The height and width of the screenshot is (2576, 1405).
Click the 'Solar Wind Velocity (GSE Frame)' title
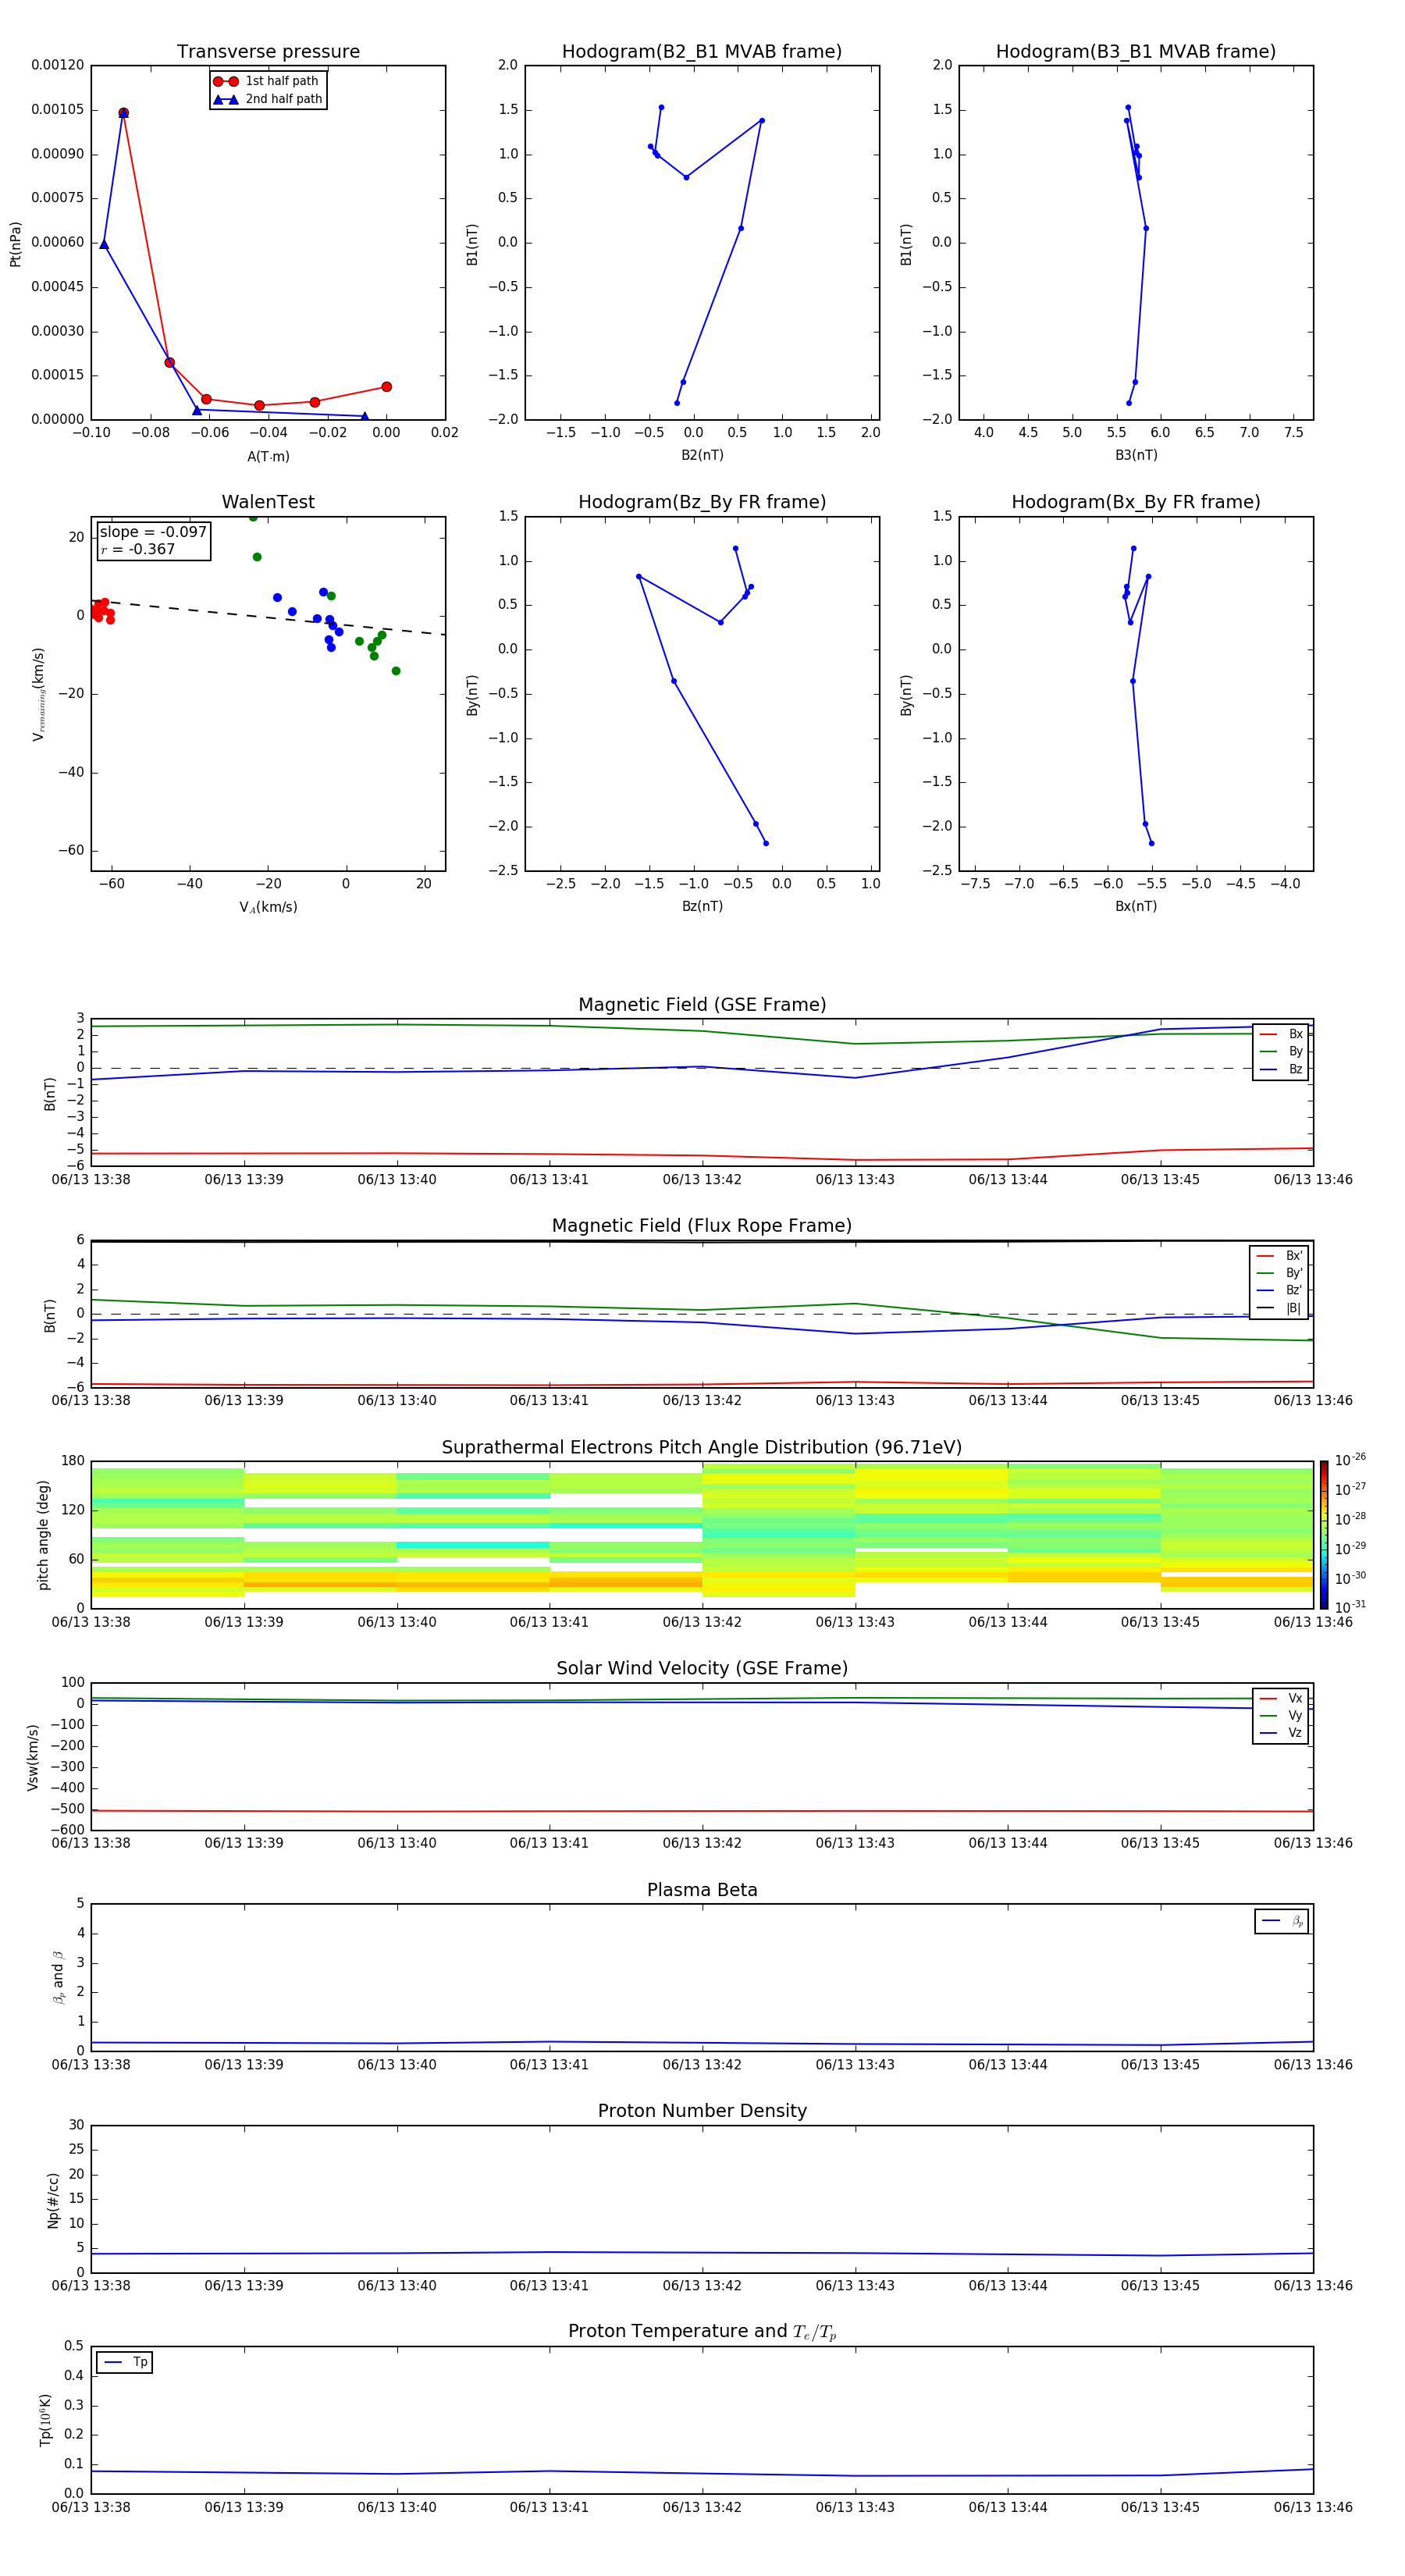pyautogui.click(x=702, y=1668)
